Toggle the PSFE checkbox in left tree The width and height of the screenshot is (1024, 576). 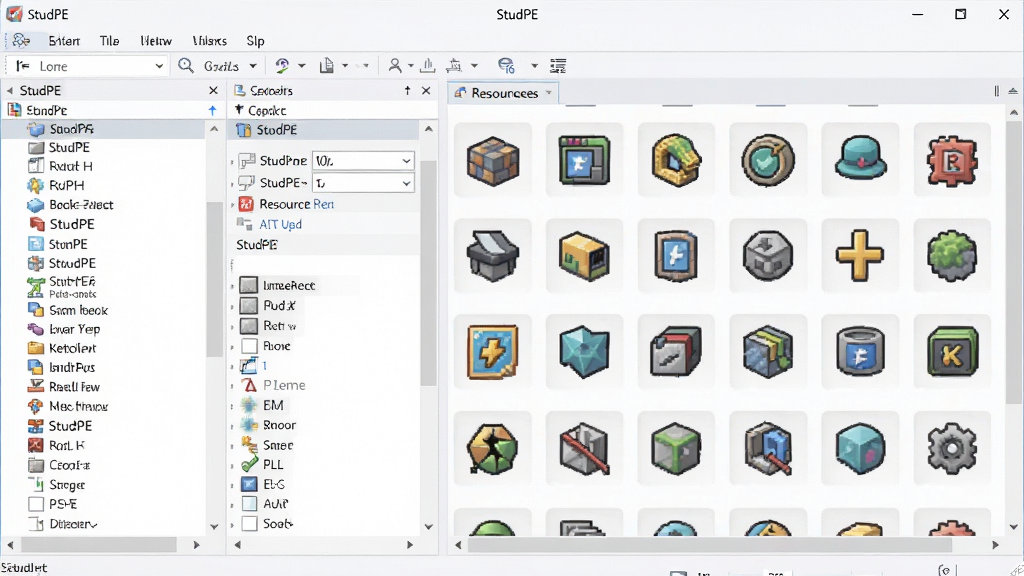pyautogui.click(x=36, y=504)
